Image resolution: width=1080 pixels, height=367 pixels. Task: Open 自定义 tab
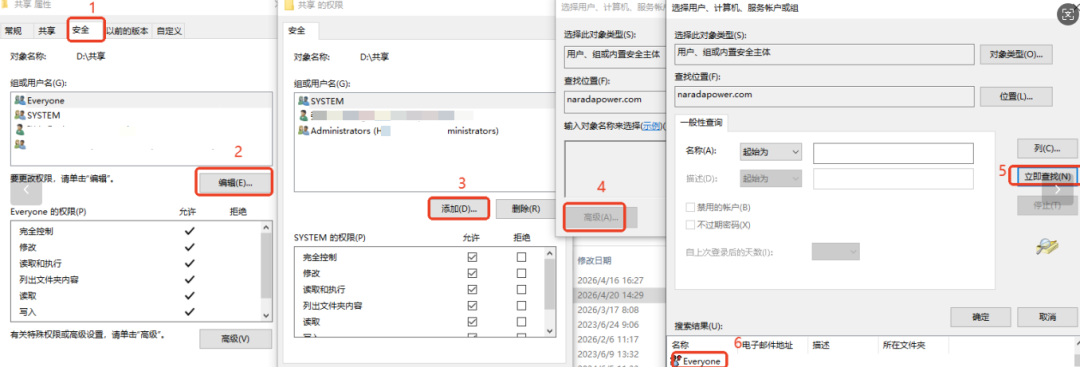click(x=169, y=30)
